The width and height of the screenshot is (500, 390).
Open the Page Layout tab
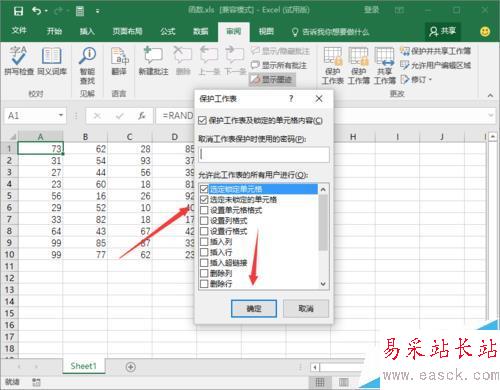(127, 31)
